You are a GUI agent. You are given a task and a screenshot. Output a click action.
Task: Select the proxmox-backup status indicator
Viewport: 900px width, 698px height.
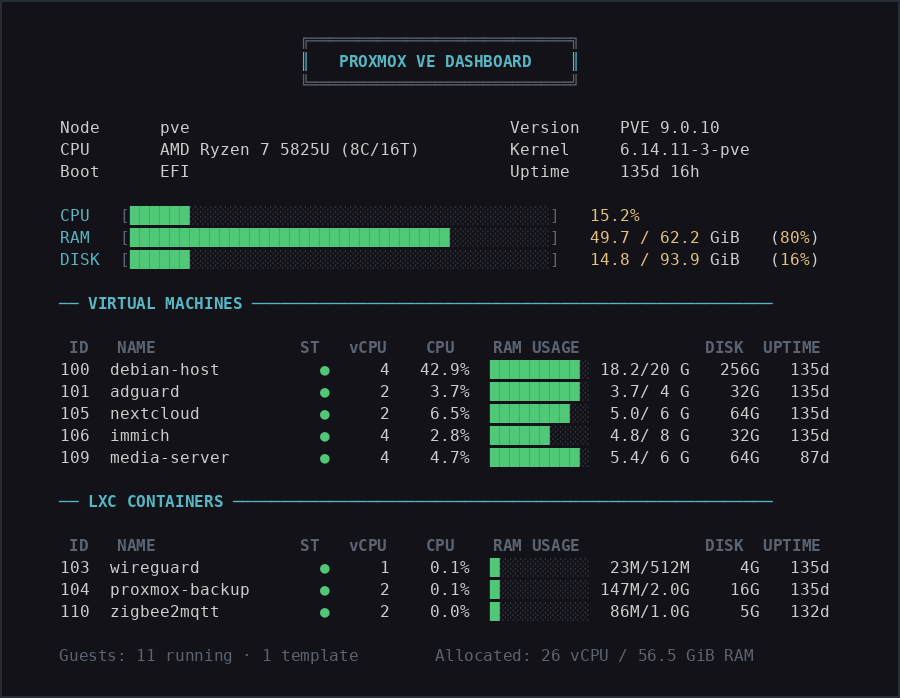(x=324, y=589)
